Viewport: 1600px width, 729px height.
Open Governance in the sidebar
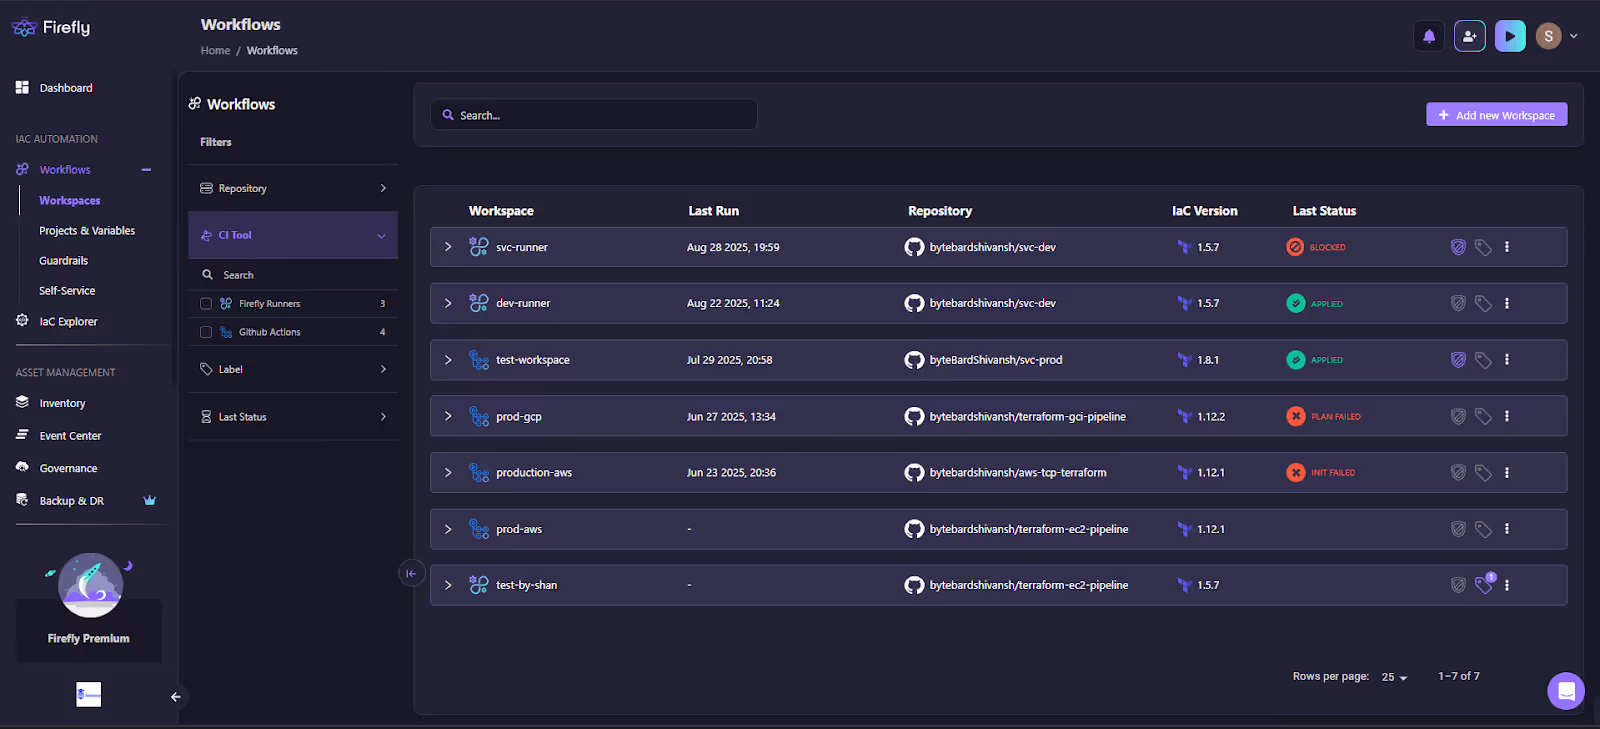(x=68, y=469)
